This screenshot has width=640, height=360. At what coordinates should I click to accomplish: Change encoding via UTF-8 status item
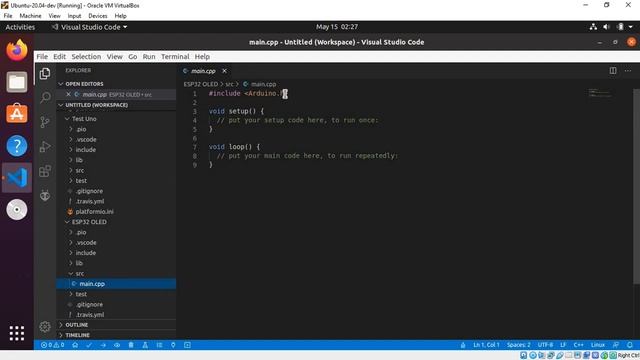click(545, 345)
